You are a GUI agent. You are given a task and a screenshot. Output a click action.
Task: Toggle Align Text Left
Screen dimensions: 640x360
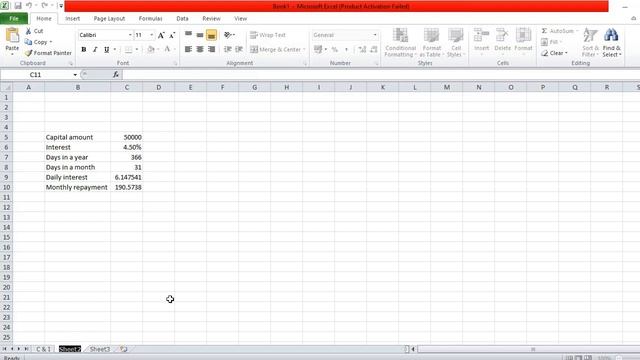click(x=188, y=49)
